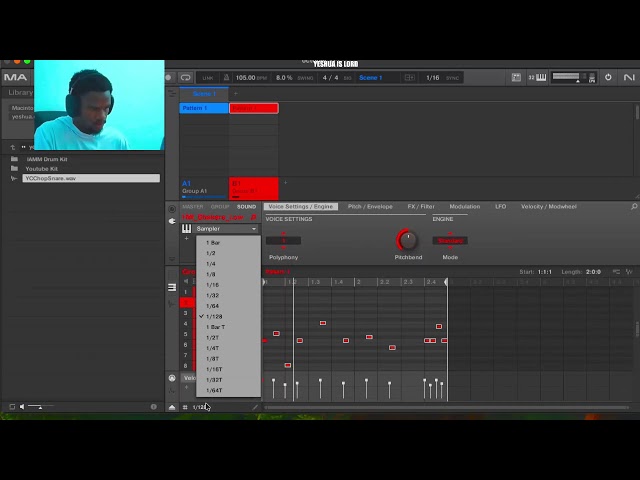
Task: Choose 1/4 step grid option
Action: [228, 264]
